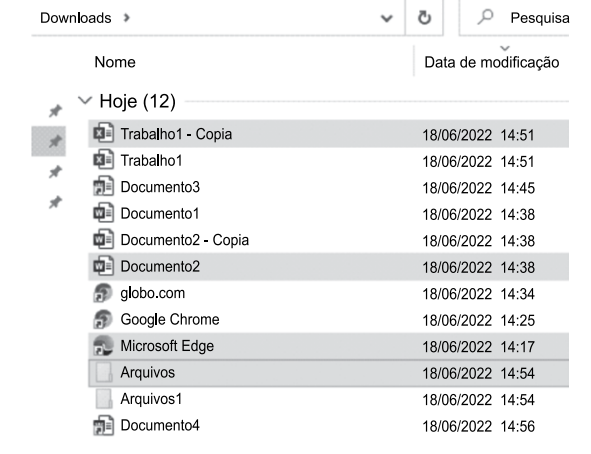This screenshot has height=454, width=591.
Task: Collapse the Hoje (12) group
Action: (x=85, y=101)
